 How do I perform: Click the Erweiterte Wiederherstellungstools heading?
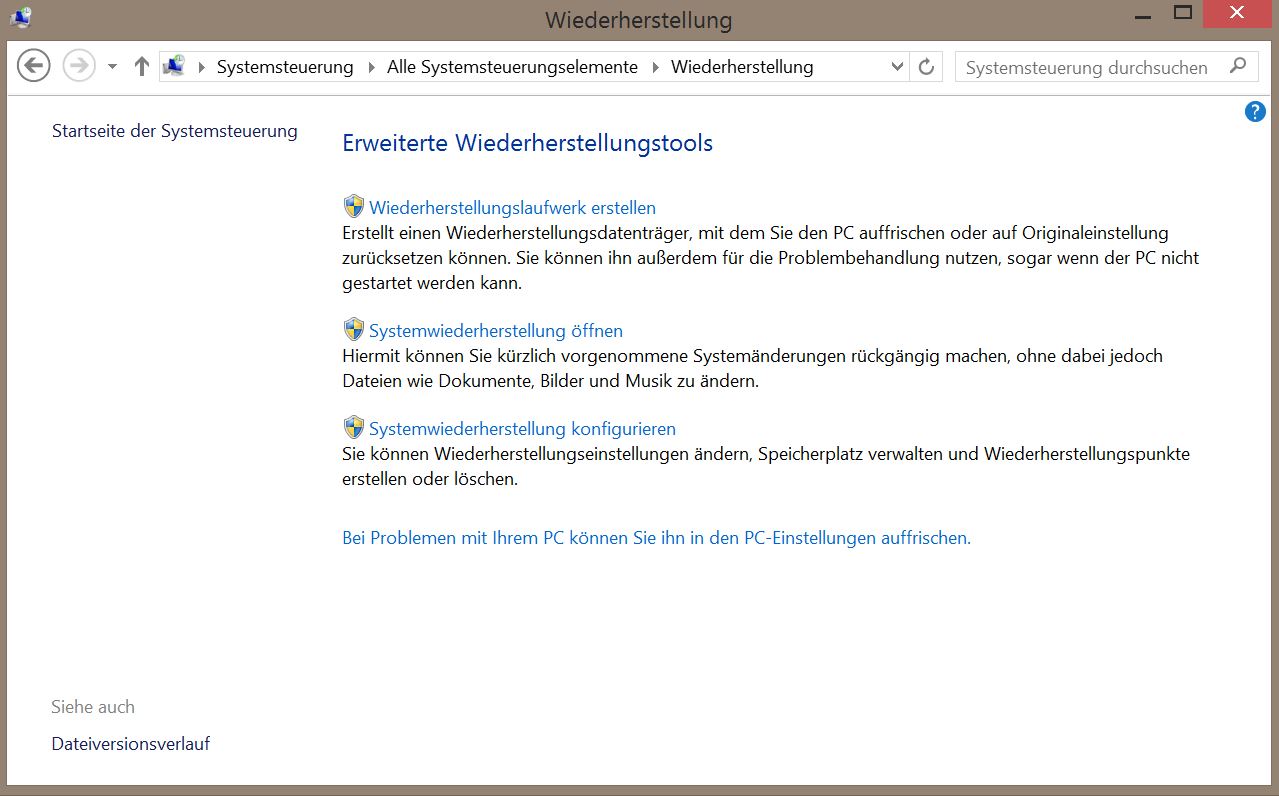(x=527, y=143)
